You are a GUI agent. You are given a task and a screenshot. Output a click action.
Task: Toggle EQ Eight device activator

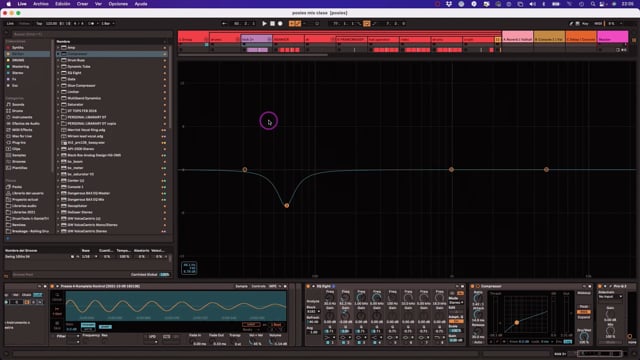point(308,287)
